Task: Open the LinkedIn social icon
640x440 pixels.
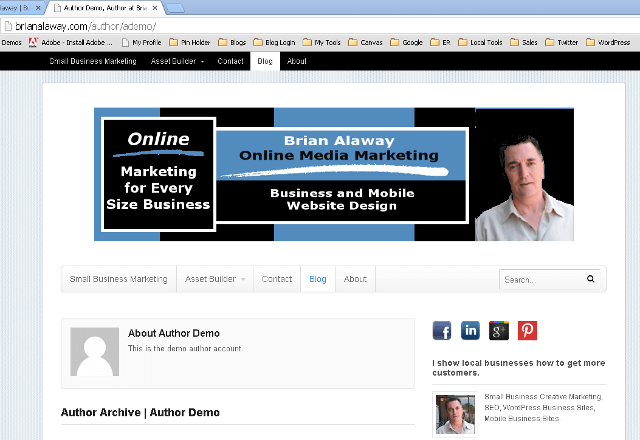Action: (x=470, y=331)
